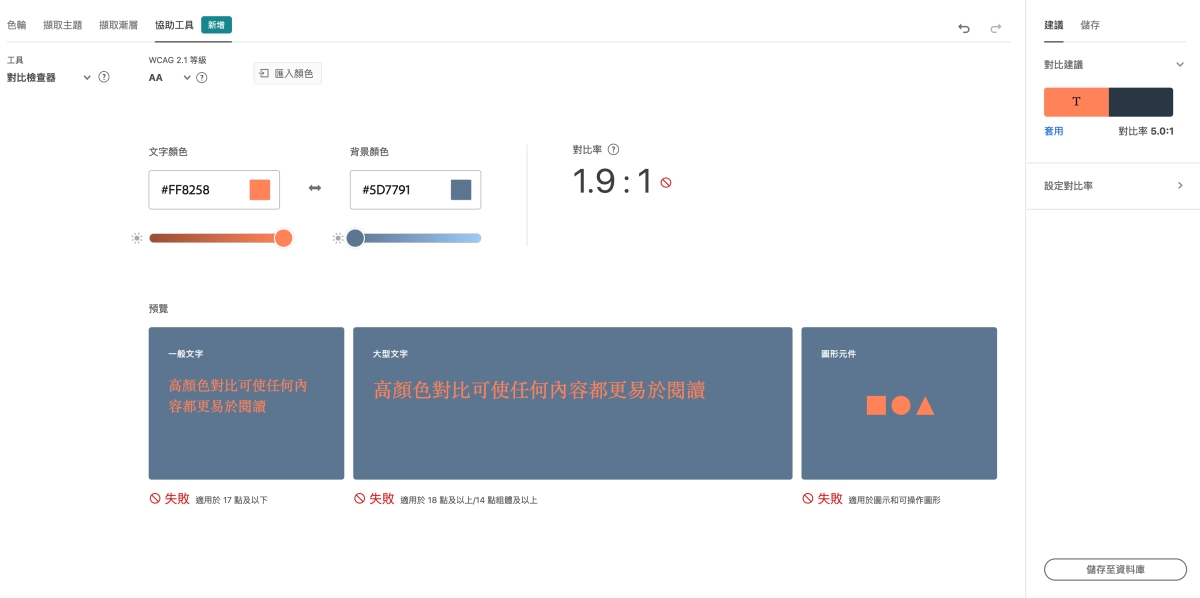Click the 新增 badge
This screenshot has width=1200, height=598.
pos(216,25)
